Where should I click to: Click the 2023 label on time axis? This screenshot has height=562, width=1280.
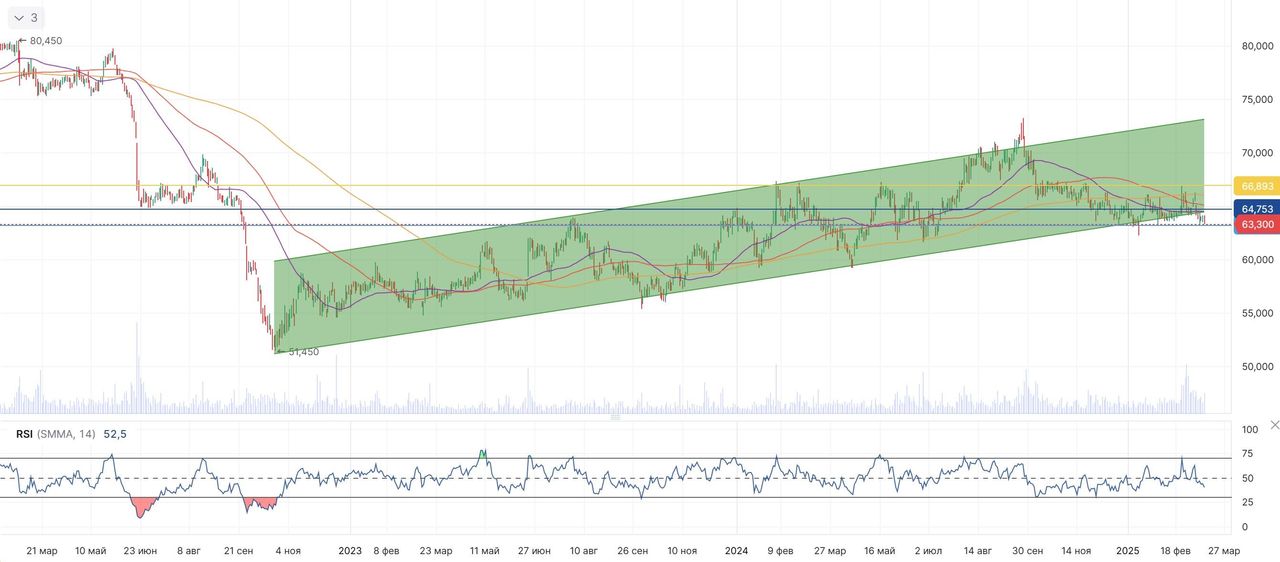pos(350,550)
